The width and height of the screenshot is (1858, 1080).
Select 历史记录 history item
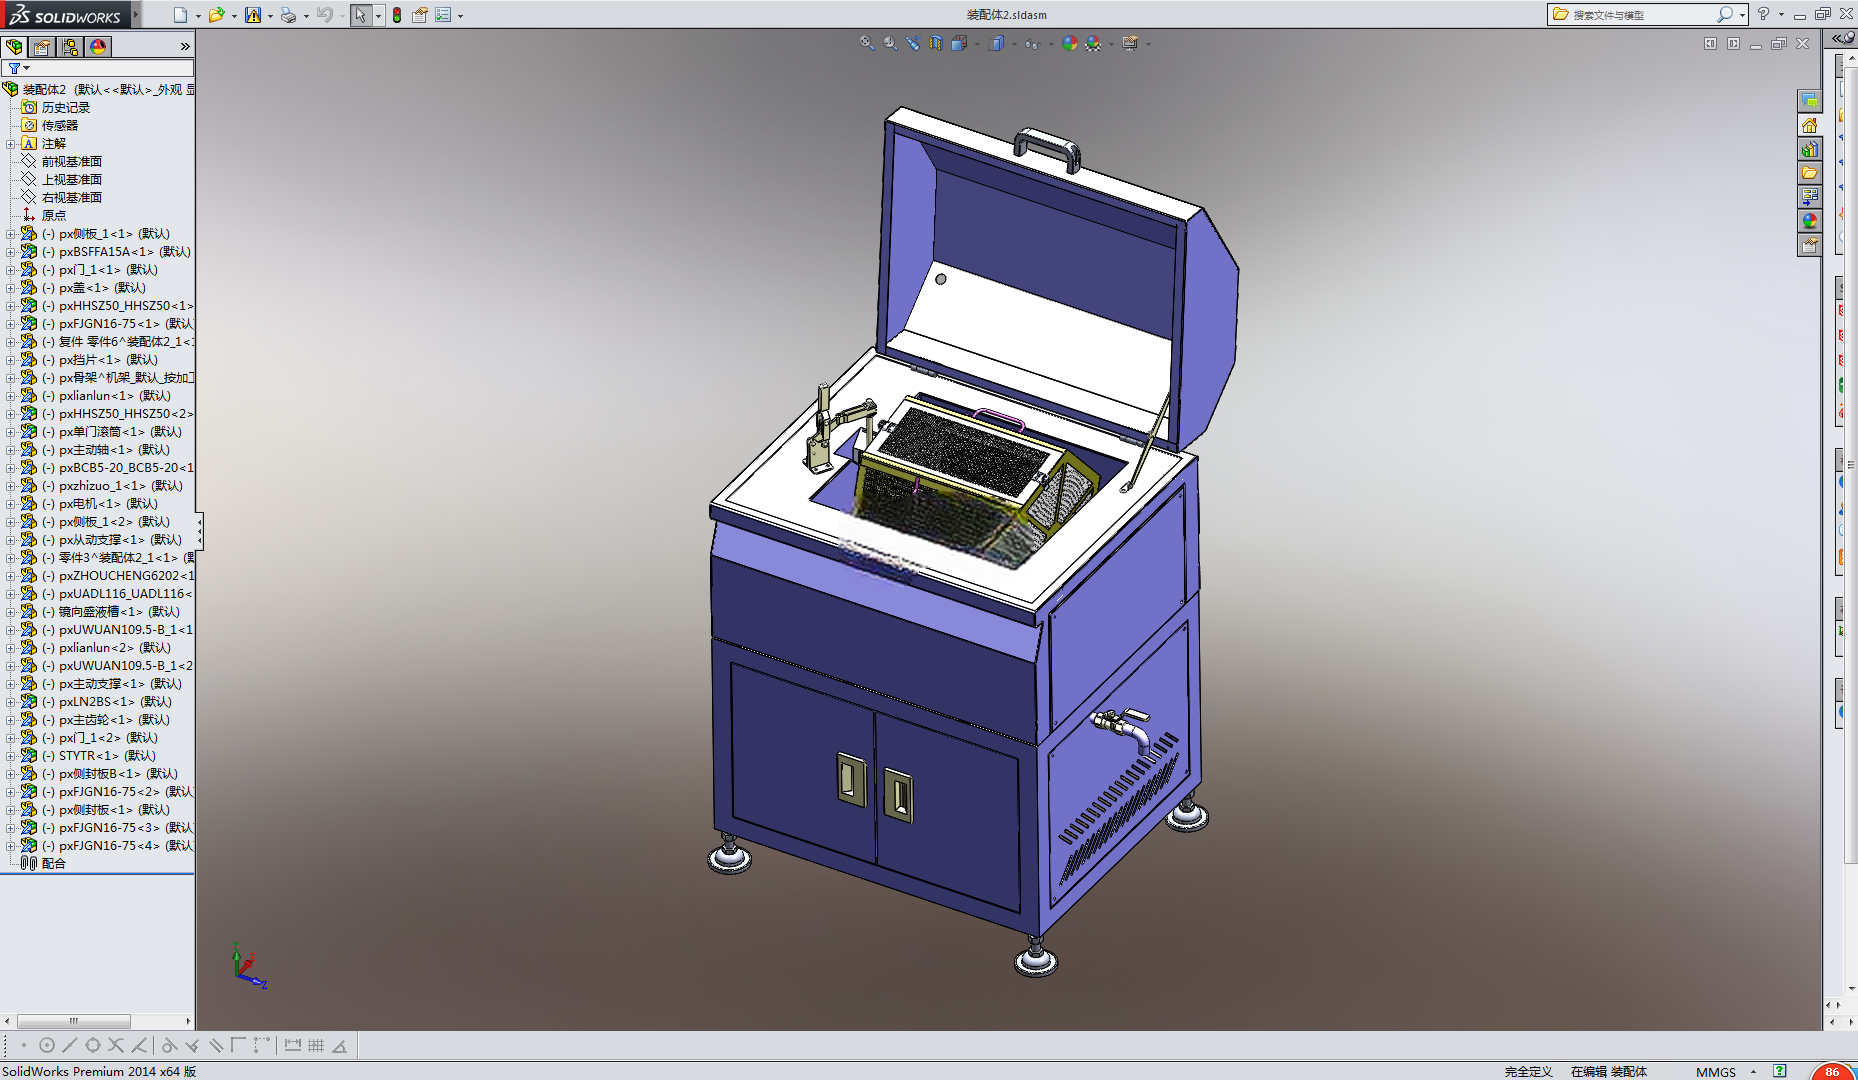tap(65, 108)
